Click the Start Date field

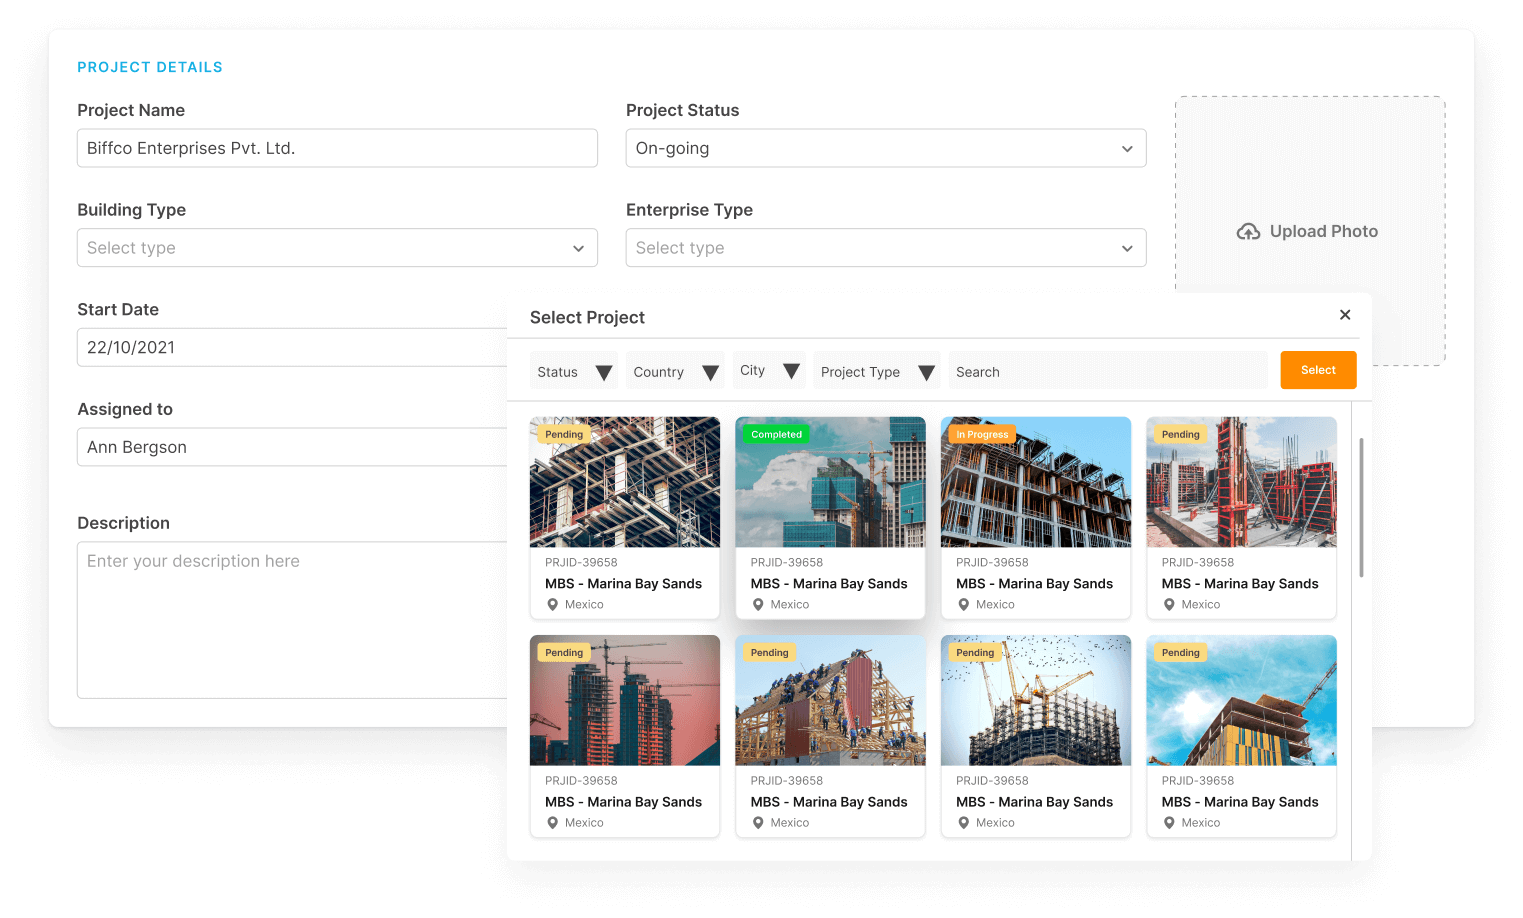pyautogui.click(x=292, y=348)
